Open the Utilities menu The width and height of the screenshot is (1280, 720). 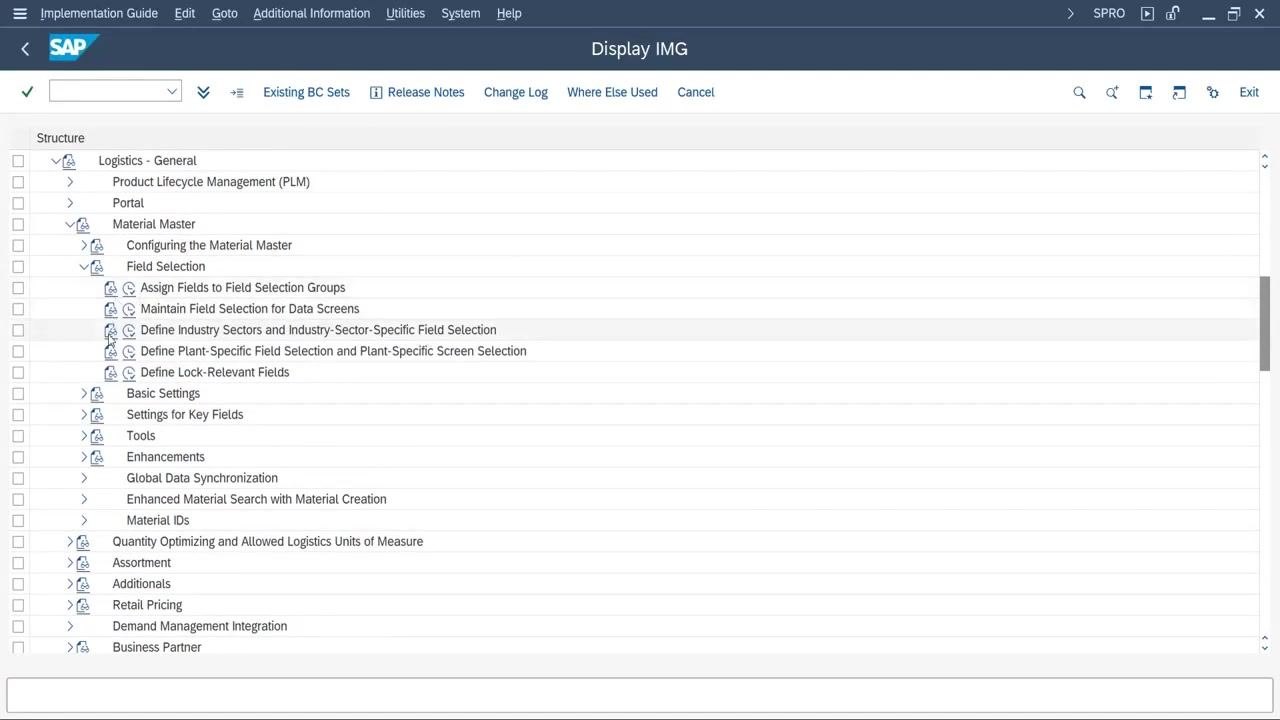point(405,13)
